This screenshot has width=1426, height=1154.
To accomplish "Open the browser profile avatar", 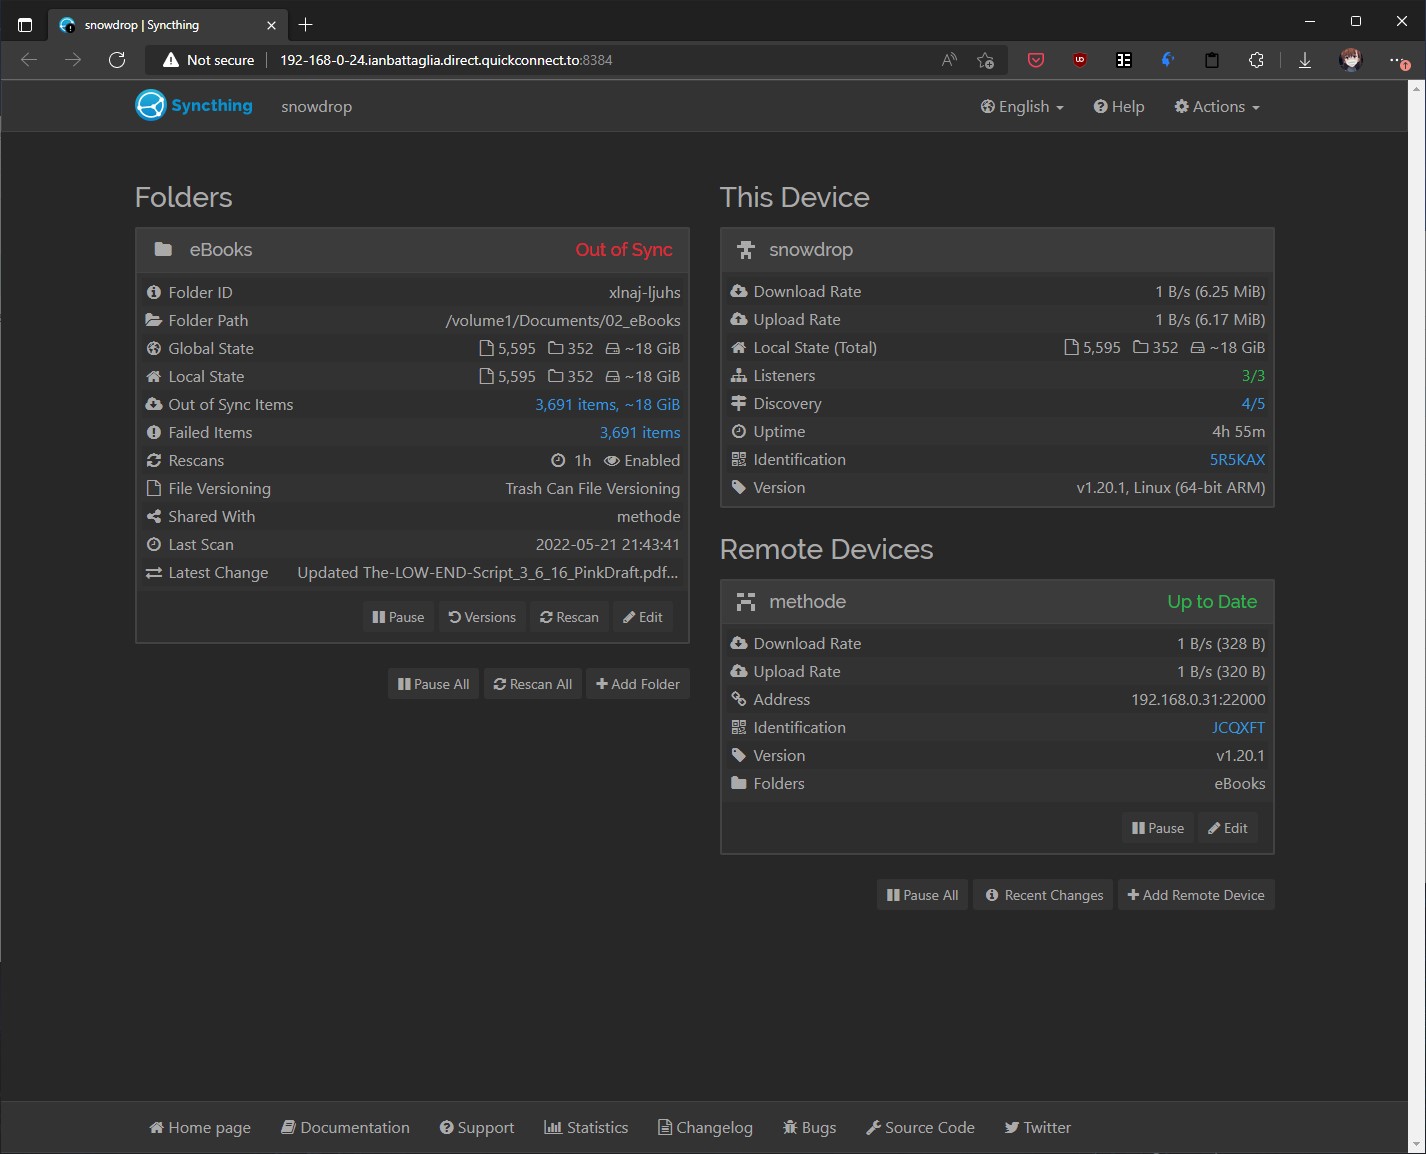I will tap(1351, 60).
